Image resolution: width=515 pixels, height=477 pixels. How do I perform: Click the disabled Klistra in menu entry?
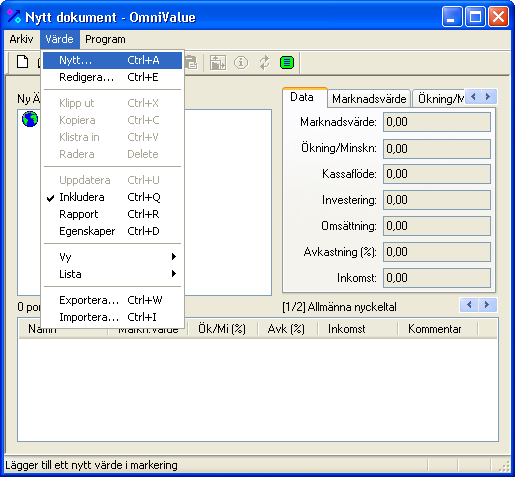[x=112, y=137]
